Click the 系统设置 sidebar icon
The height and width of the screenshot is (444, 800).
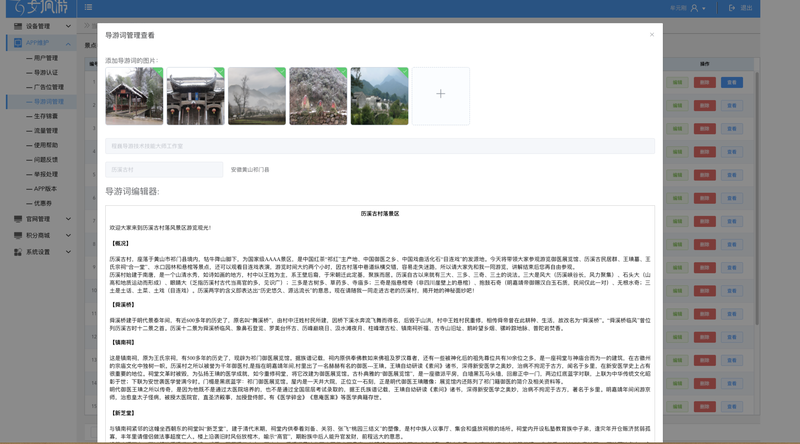pyautogui.click(x=18, y=252)
